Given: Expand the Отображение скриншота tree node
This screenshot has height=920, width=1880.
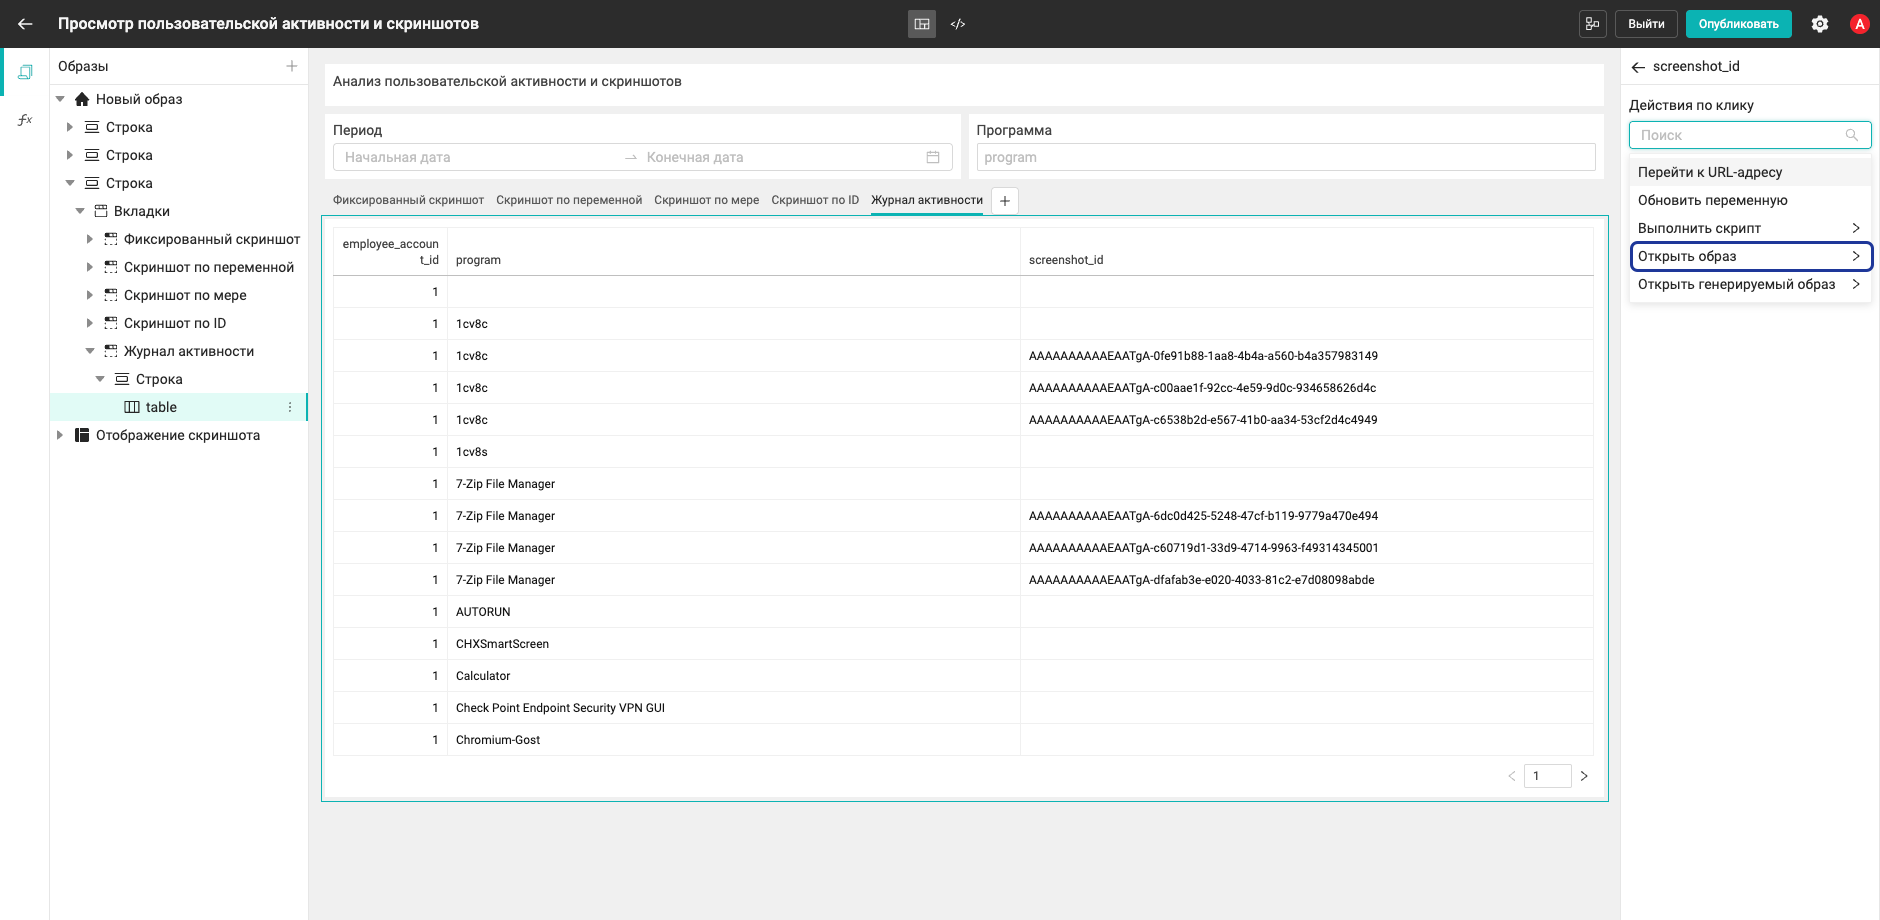Looking at the screenshot, I should [60, 435].
